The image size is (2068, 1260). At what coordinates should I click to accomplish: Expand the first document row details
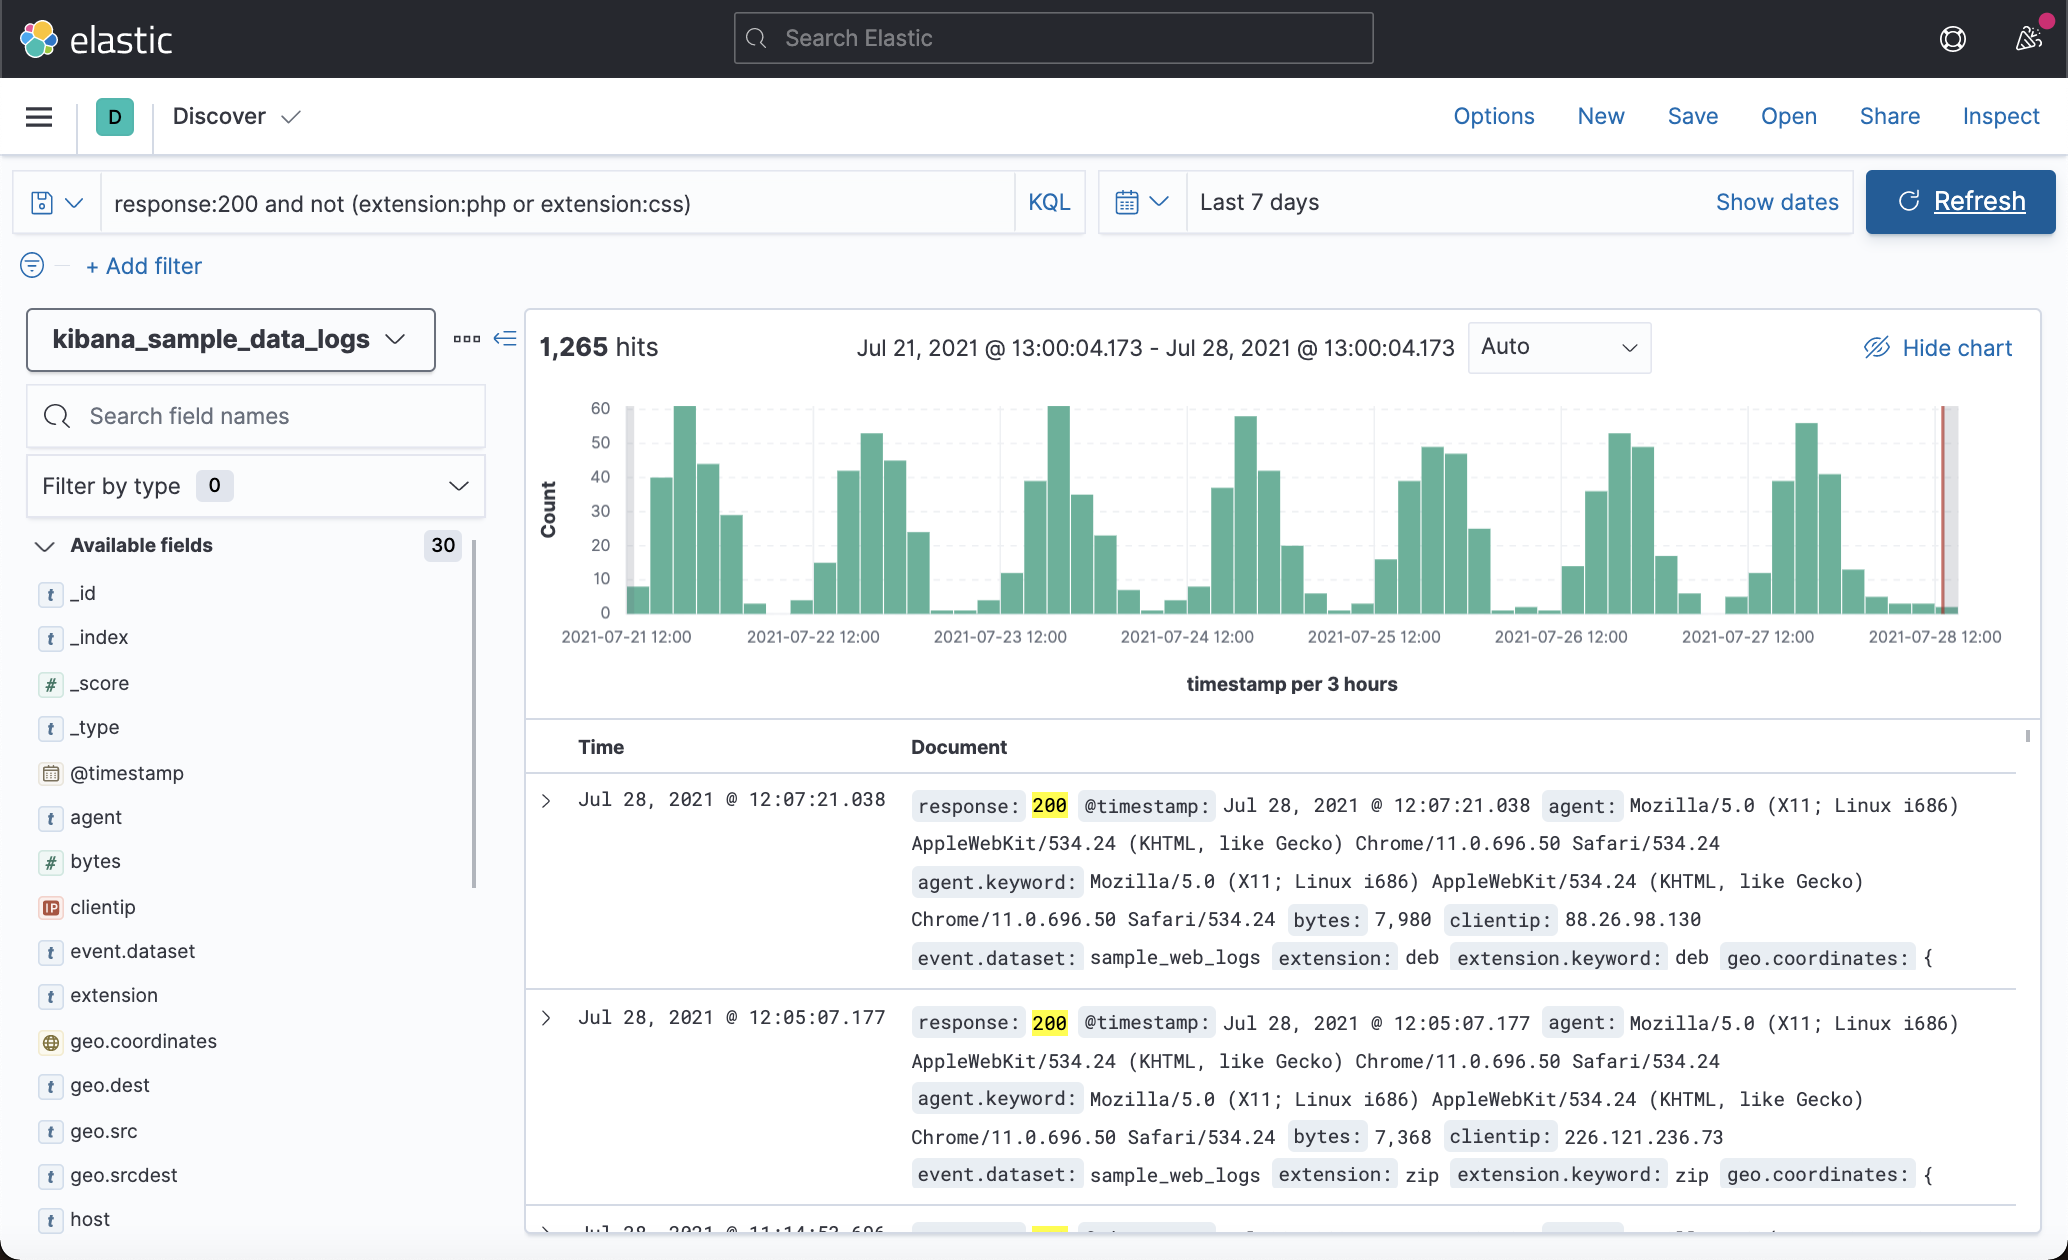pyautogui.click(x=546, y=799)
